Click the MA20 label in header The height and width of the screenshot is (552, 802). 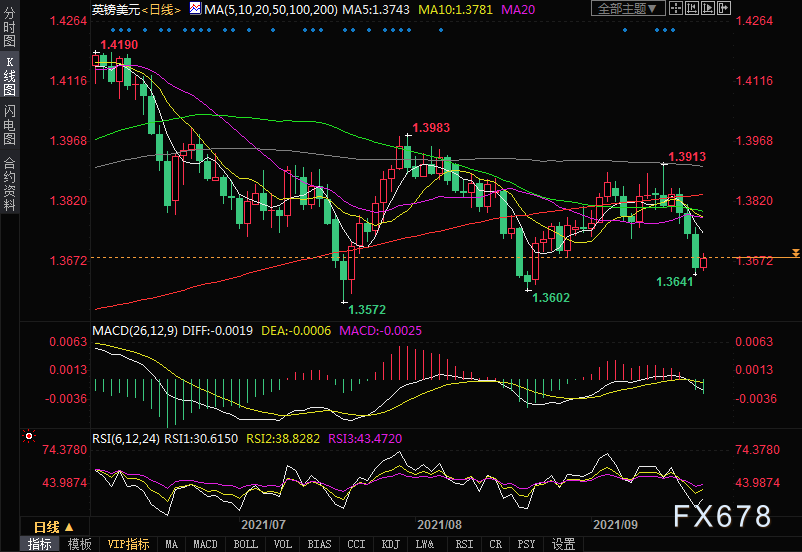point(518,9)
